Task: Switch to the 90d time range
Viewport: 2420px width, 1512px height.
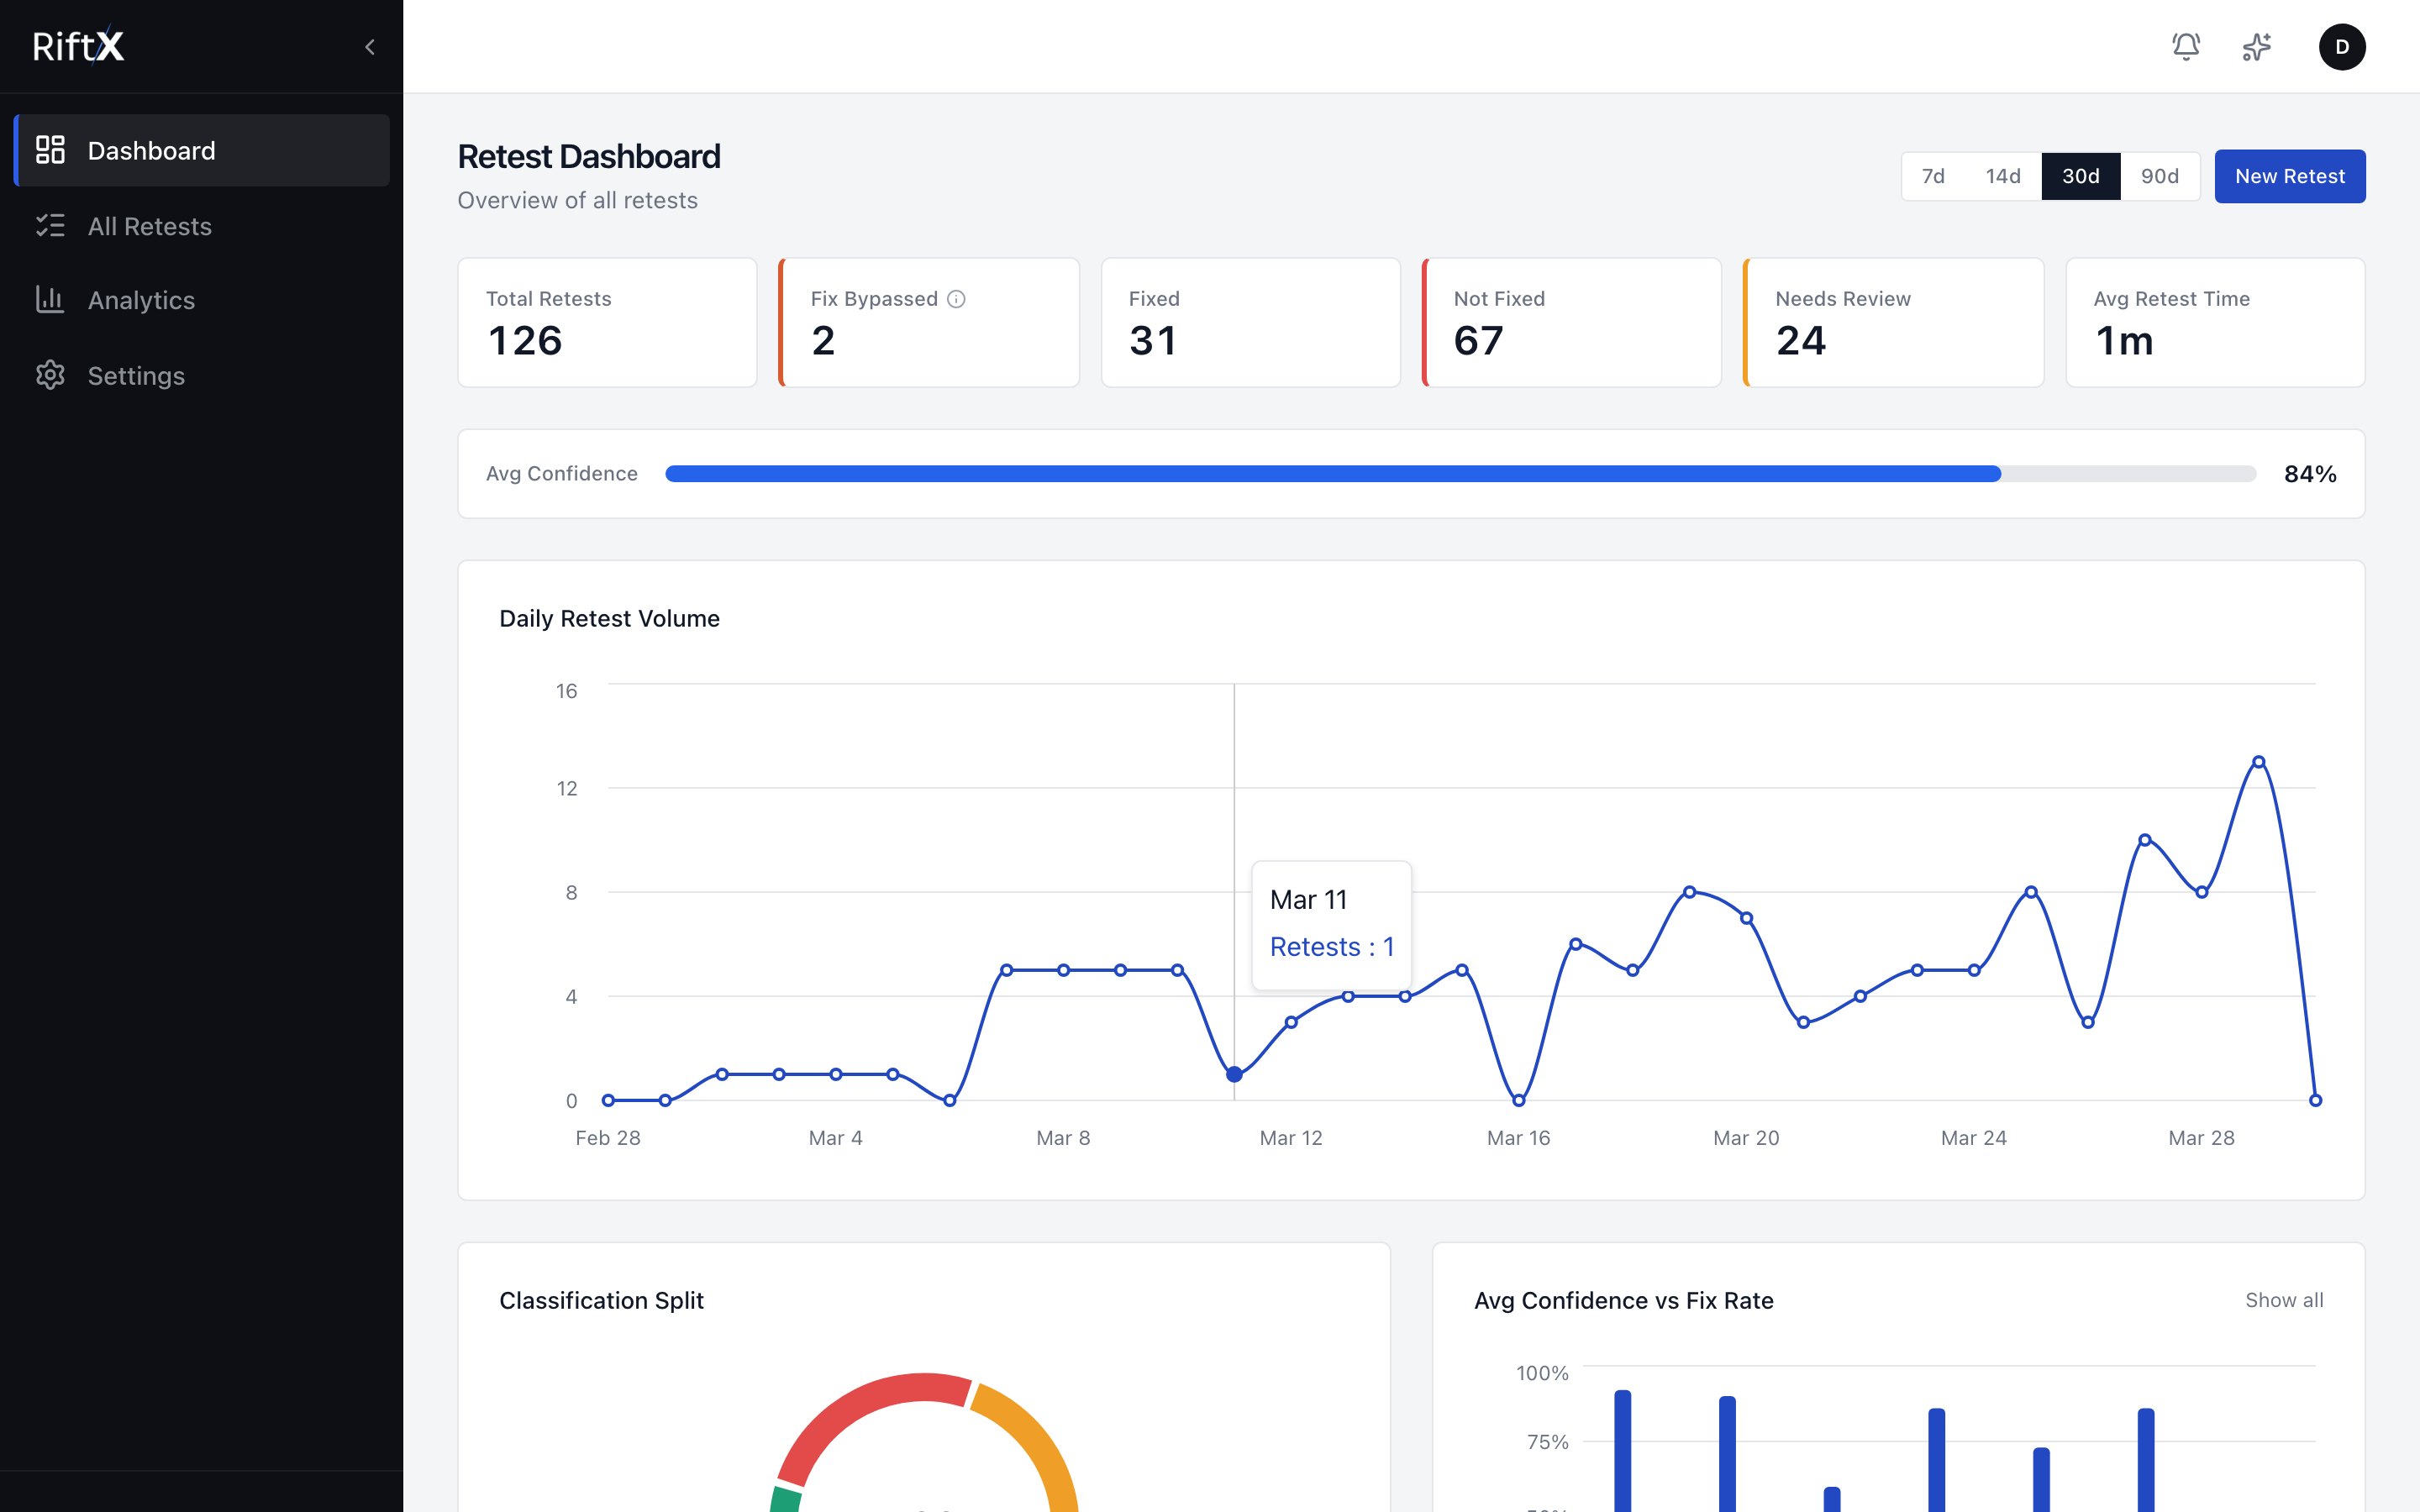Action: pos(2159,176)
